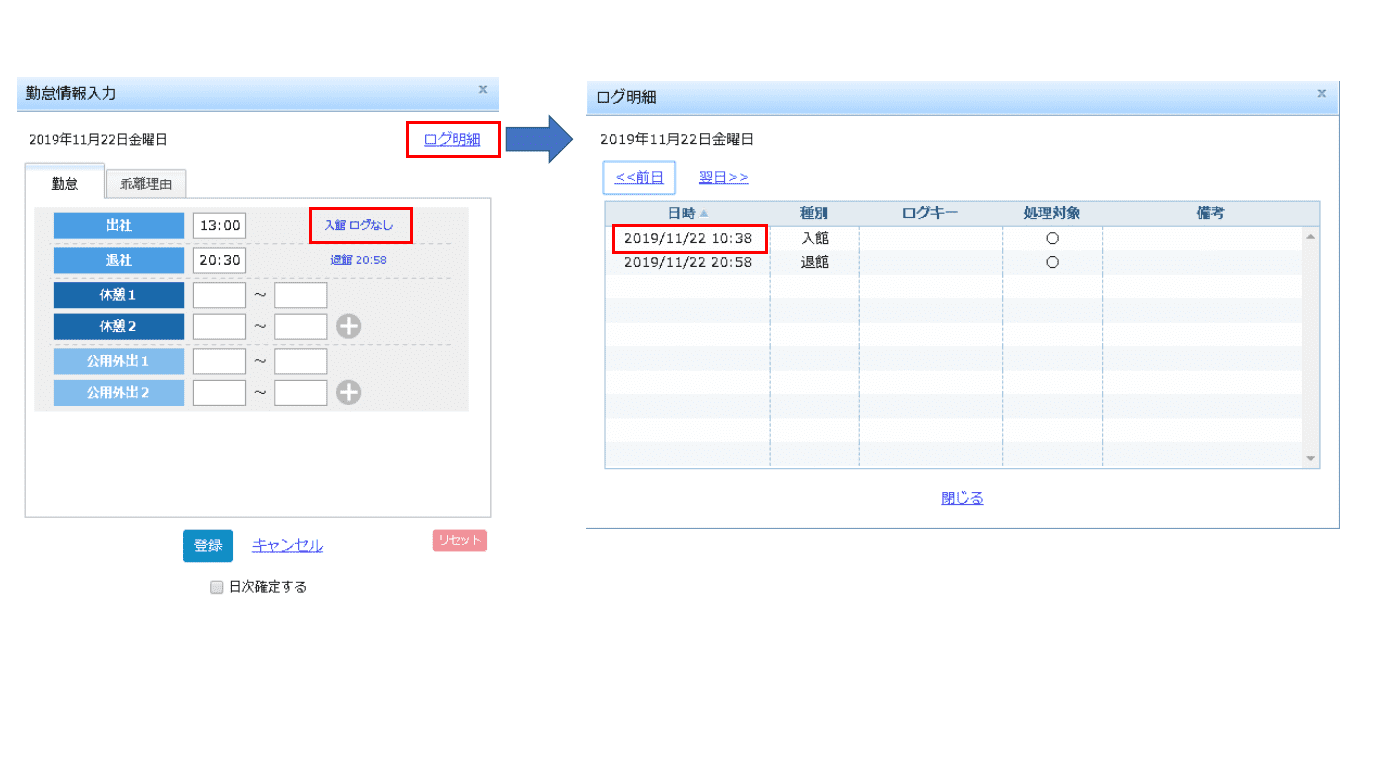This screenshot has height=762, width=1381.
Task: Click the plus icon beside 公用外出2 row
Action: (348, 393)
